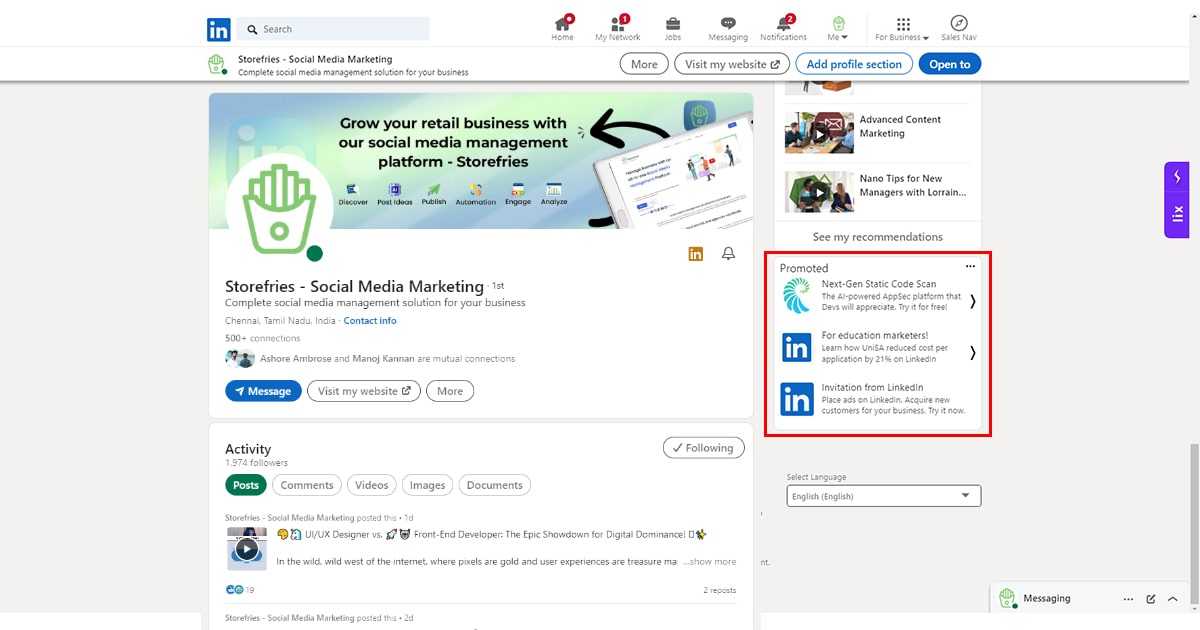The width and height of the screenshot is (1200, 630).
Task: Open the Contact info link
Action: (x=369, y=321)
